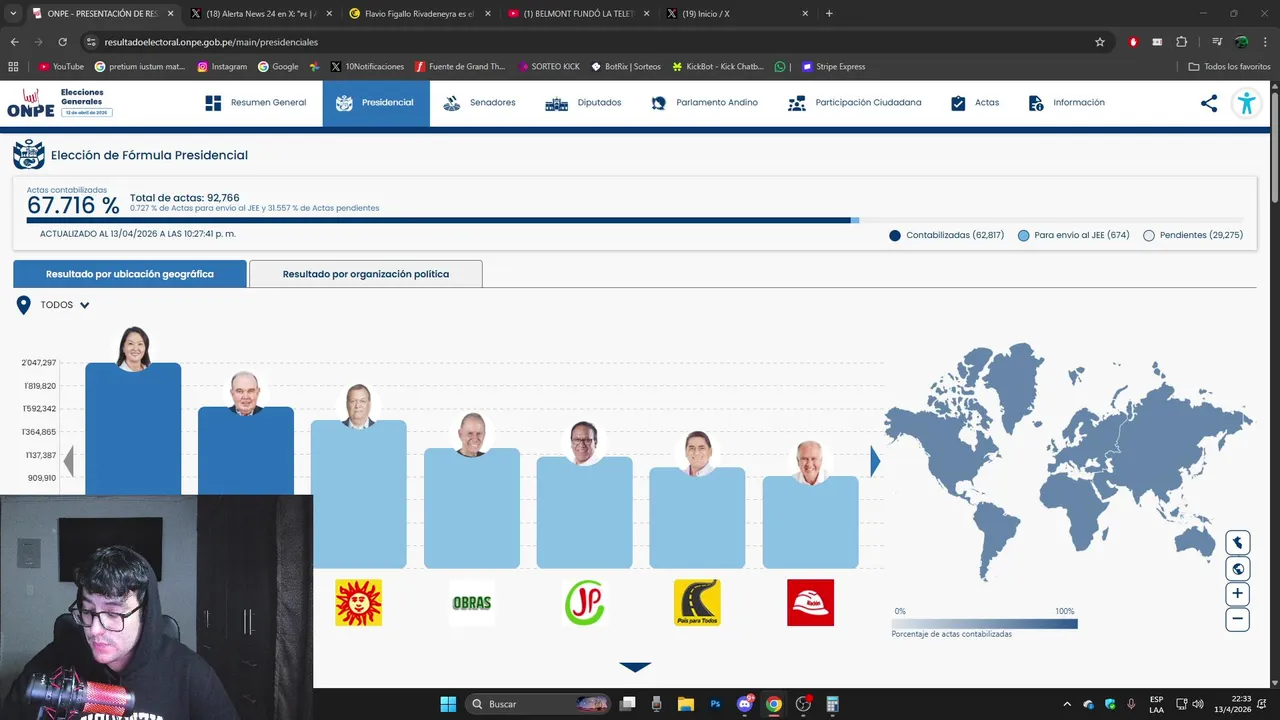1280x720 pixels.
Task: Open the Todos los favoritos folder
Action: coord(1229,67)
